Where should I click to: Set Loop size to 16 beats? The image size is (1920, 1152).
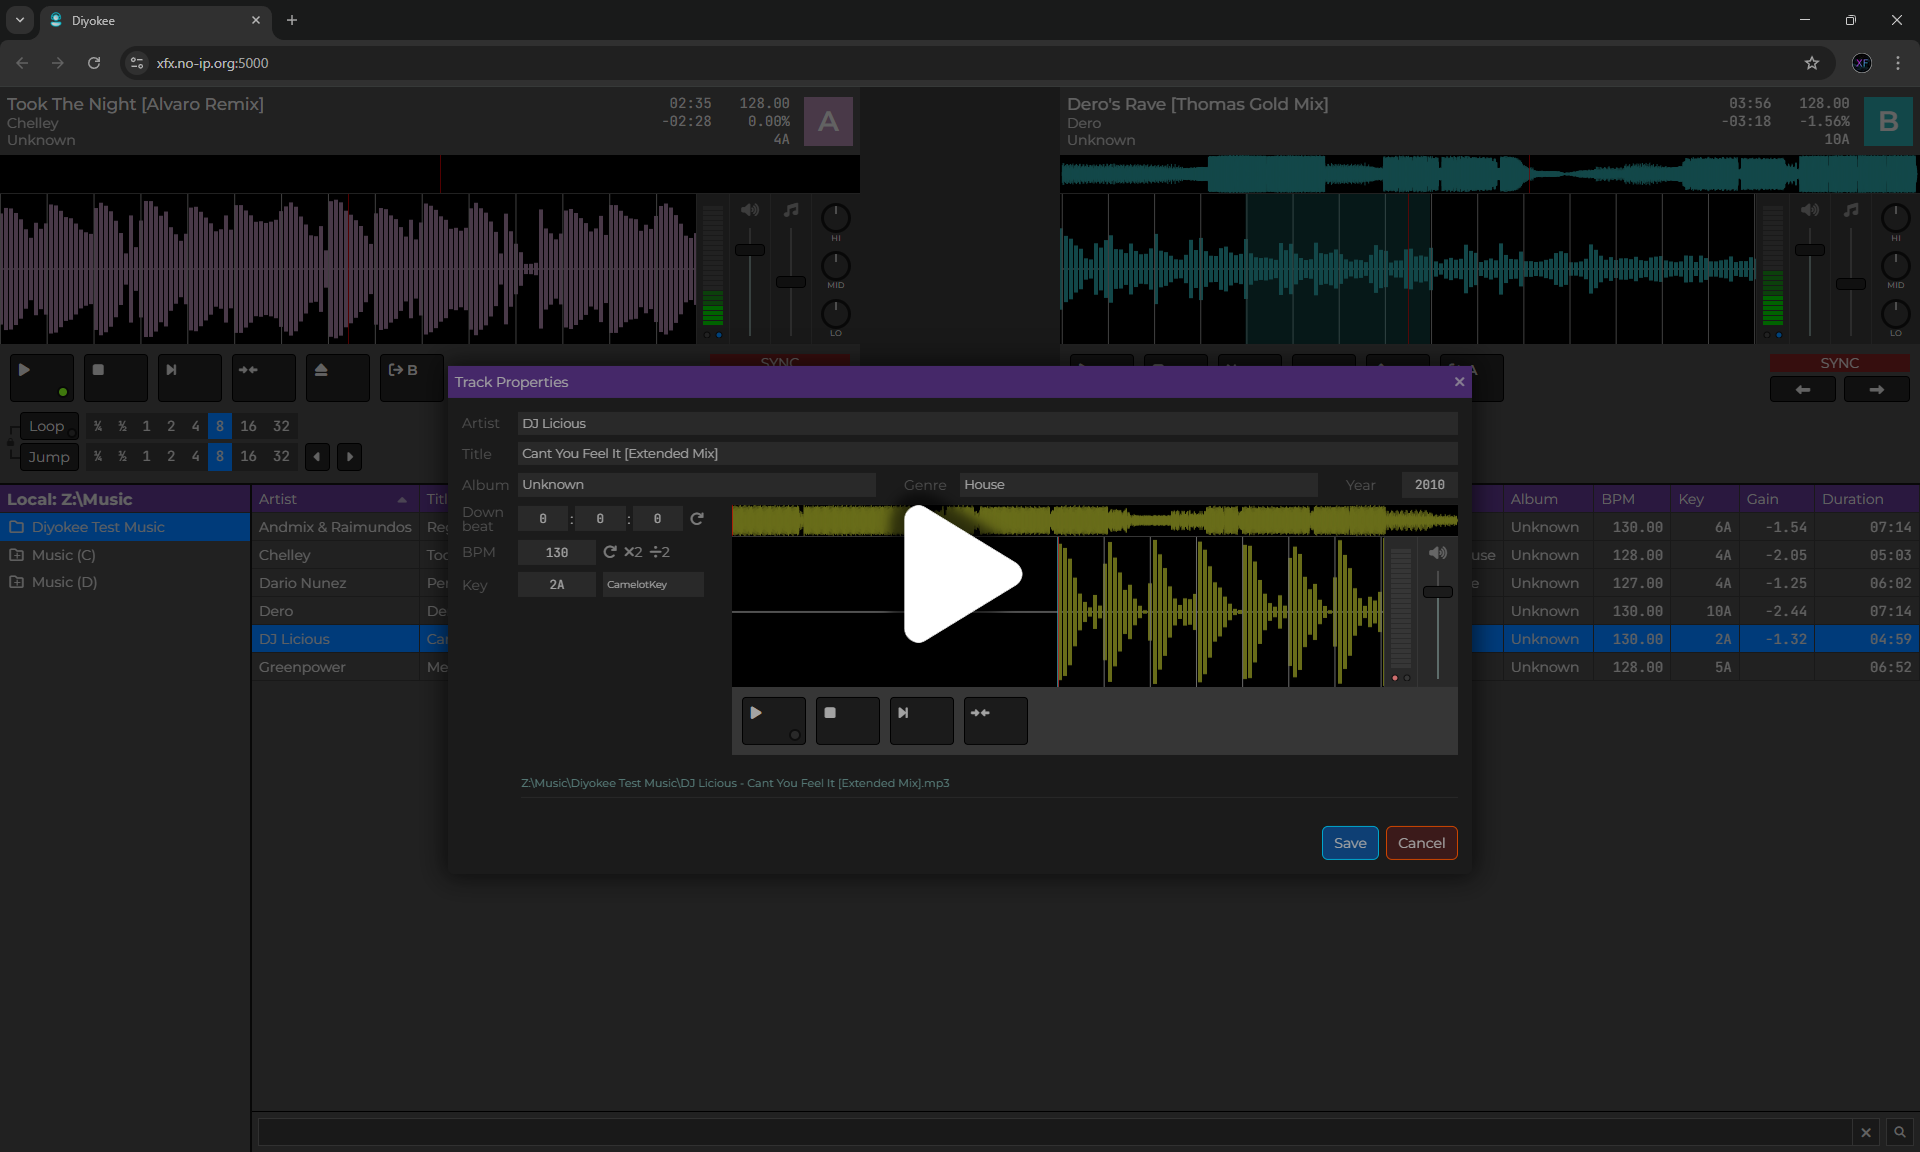(248, 426)
